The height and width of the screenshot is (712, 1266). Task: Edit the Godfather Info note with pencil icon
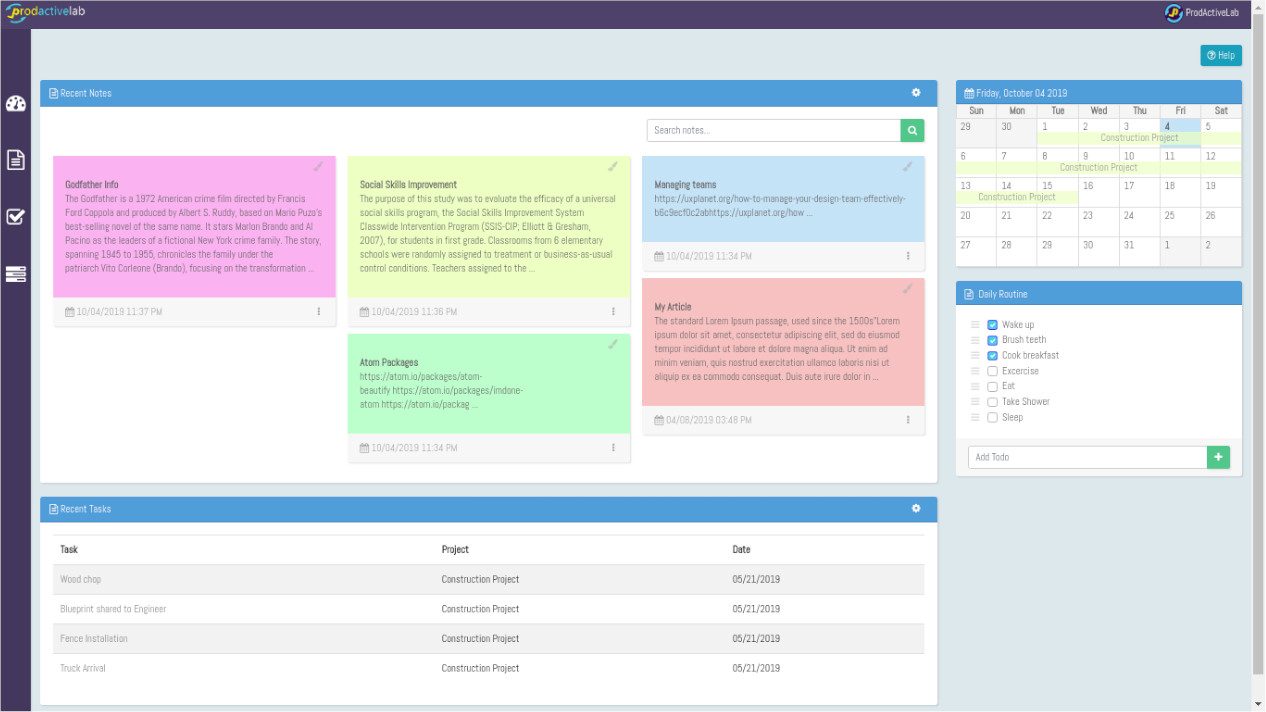(x=319, y=166)
